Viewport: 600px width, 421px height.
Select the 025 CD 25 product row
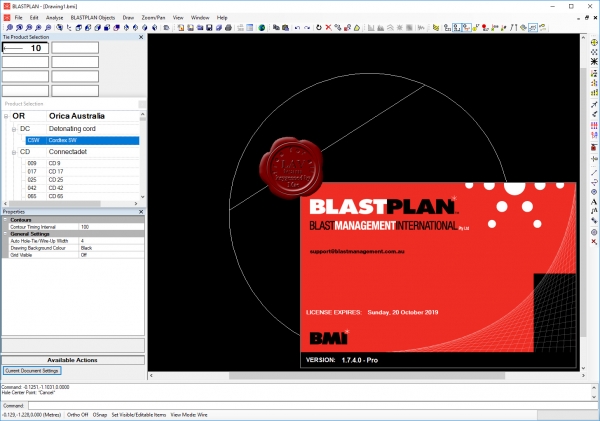click(x=82, y=180)
